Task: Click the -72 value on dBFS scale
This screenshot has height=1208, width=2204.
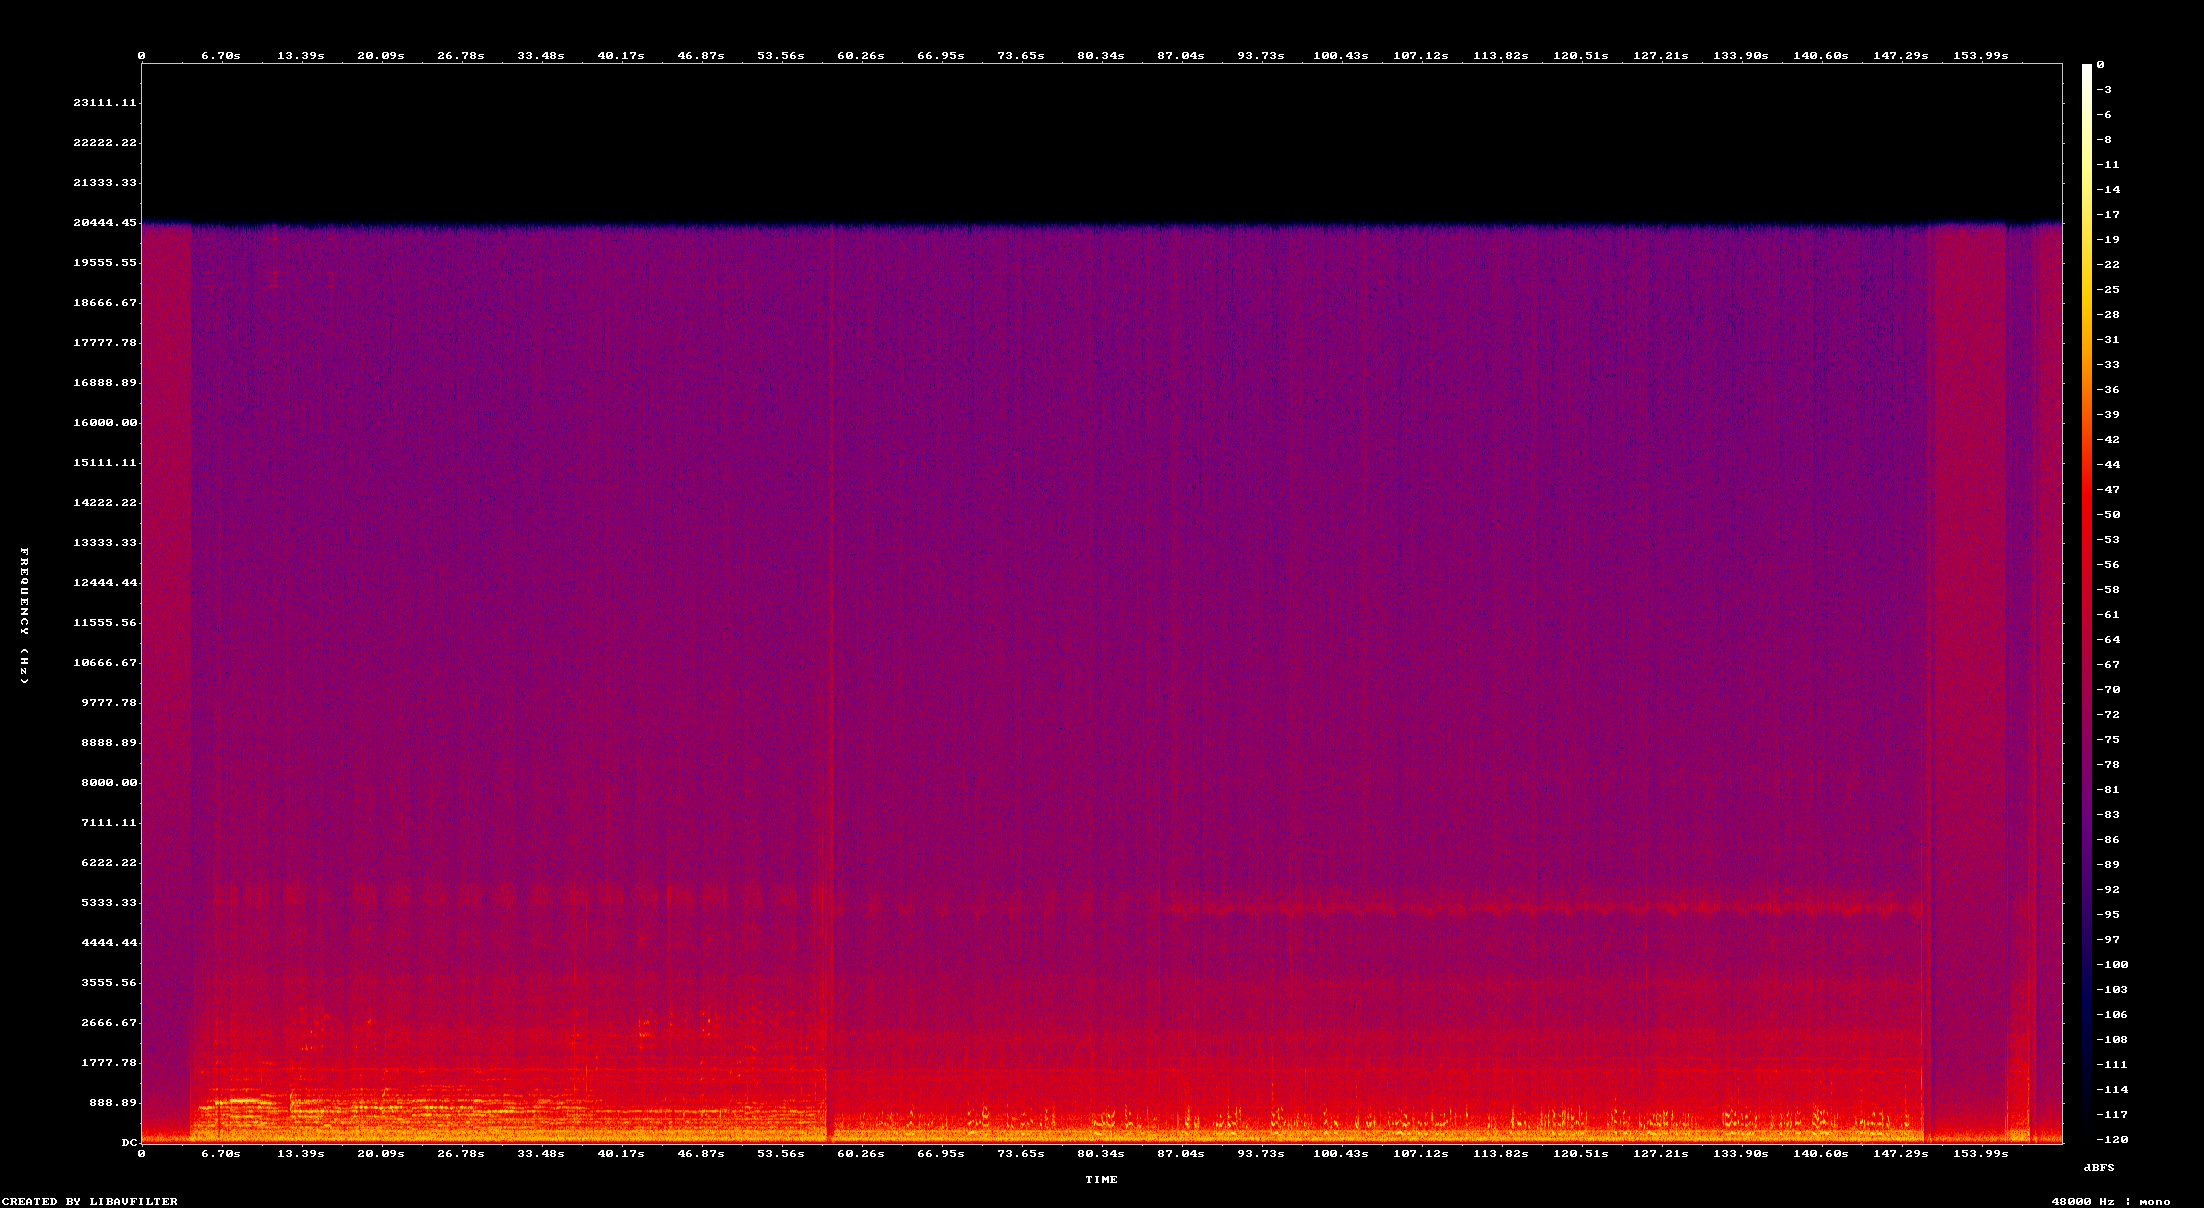Action: point(2108,715)
